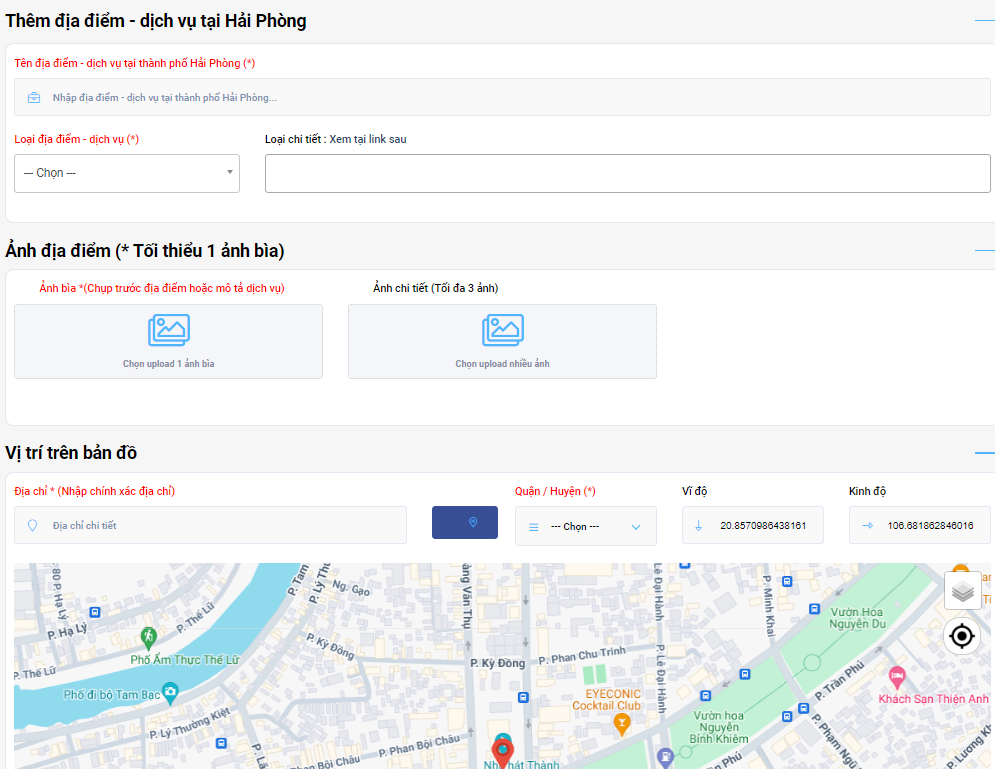
Task: Click the map layers icon
Action: coord(963,591)
